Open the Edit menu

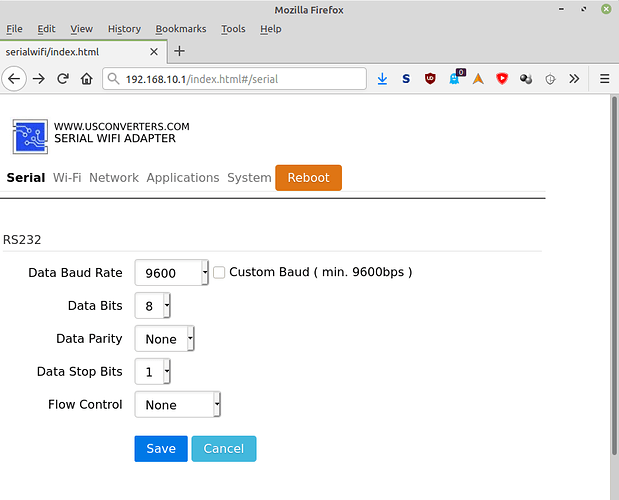46,29
